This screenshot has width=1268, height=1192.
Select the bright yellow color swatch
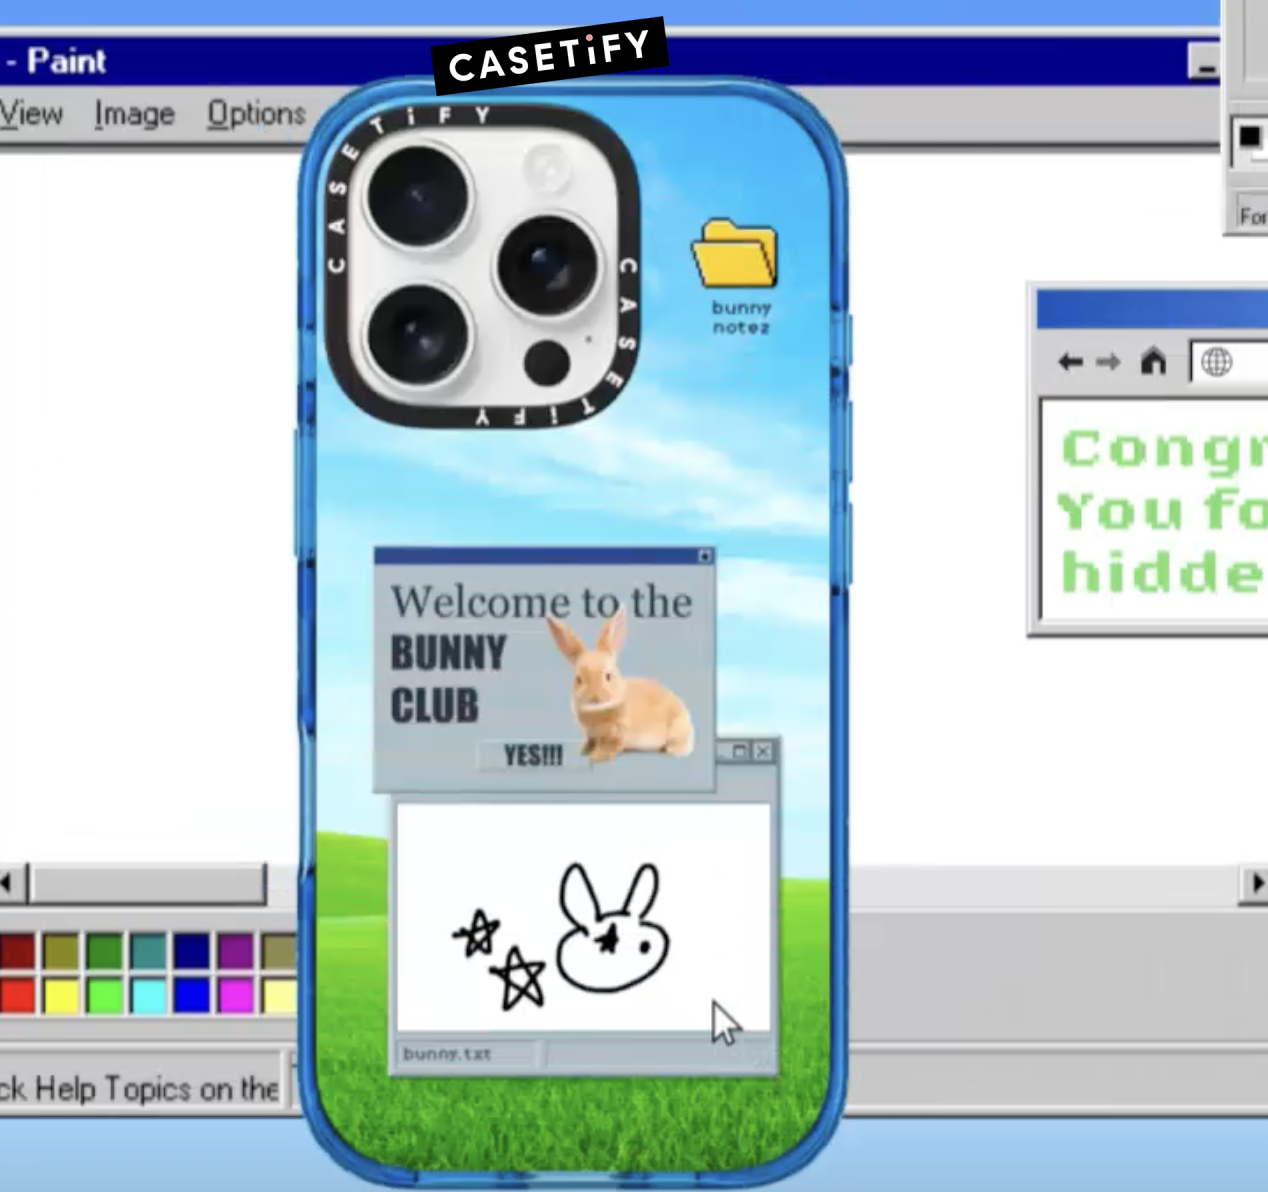coord(61,996)
